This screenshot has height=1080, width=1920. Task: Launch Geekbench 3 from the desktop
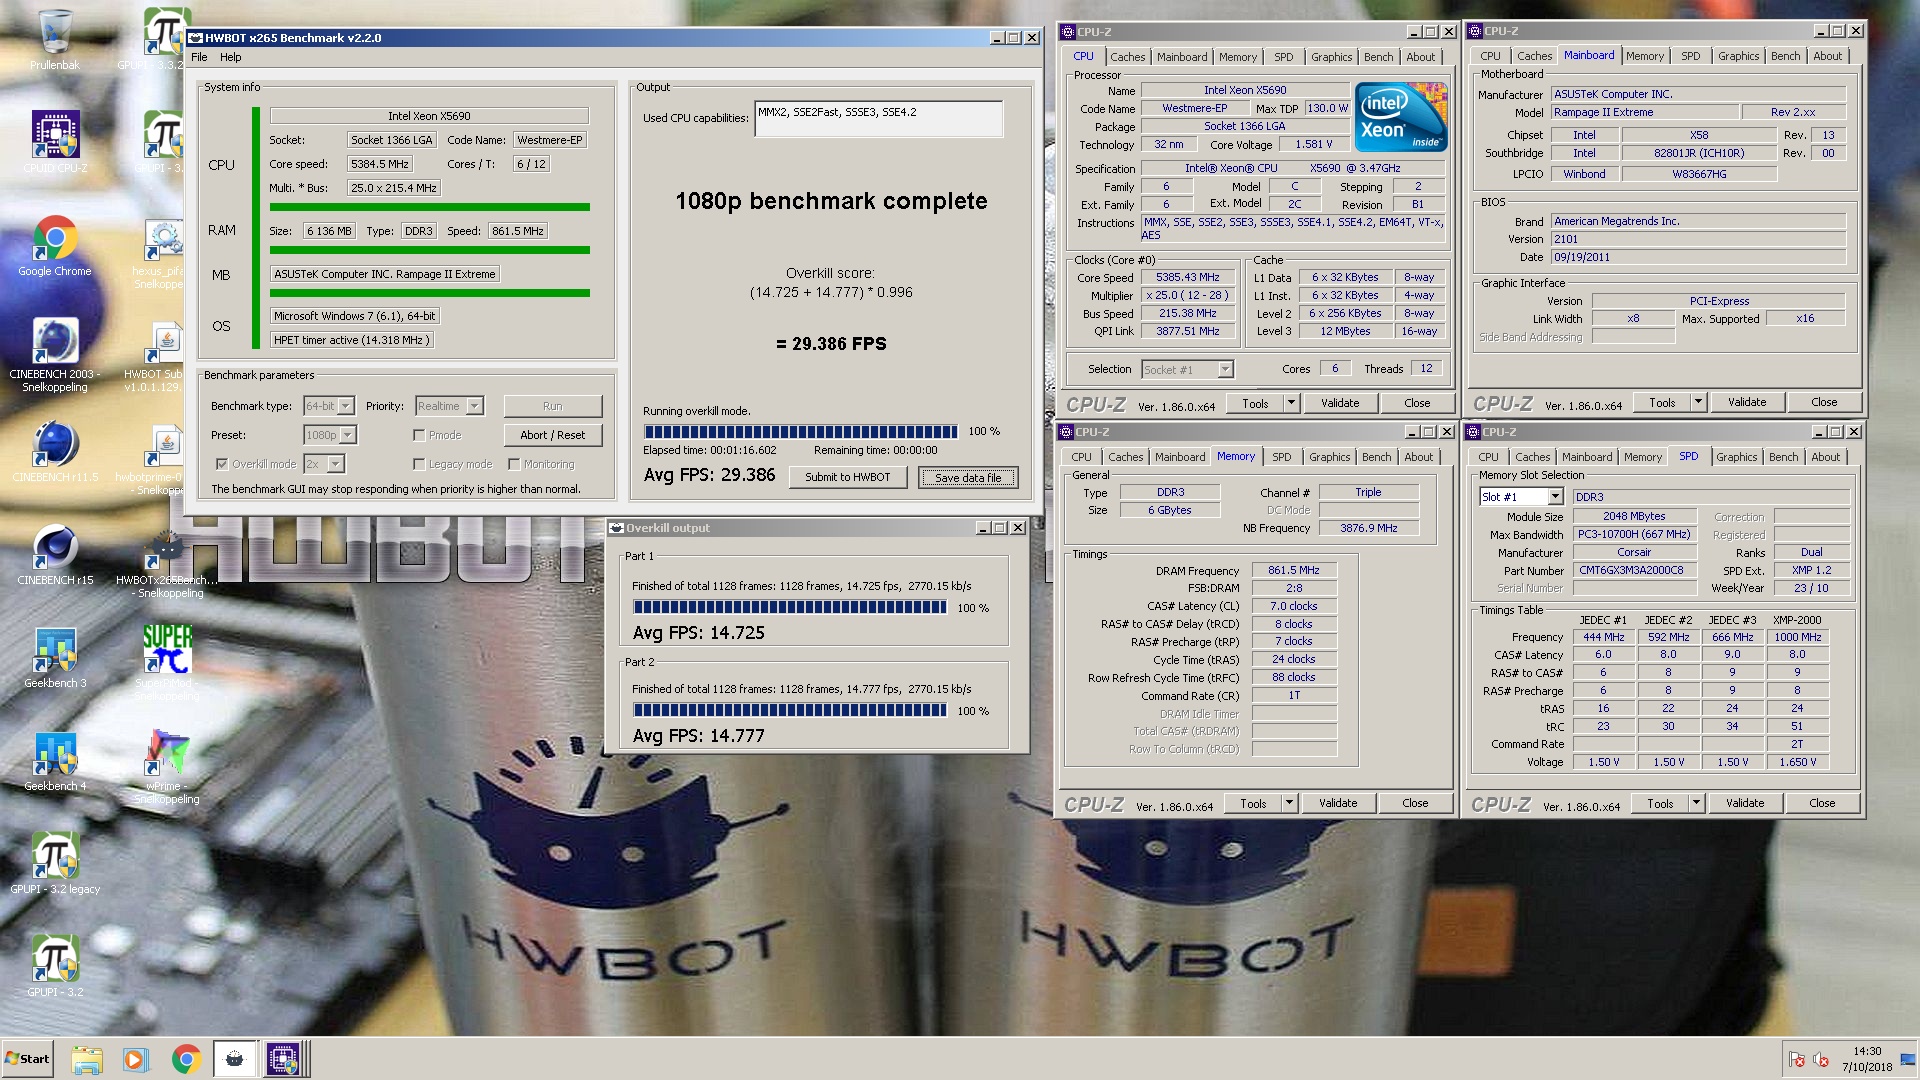(x=55, y=658)
